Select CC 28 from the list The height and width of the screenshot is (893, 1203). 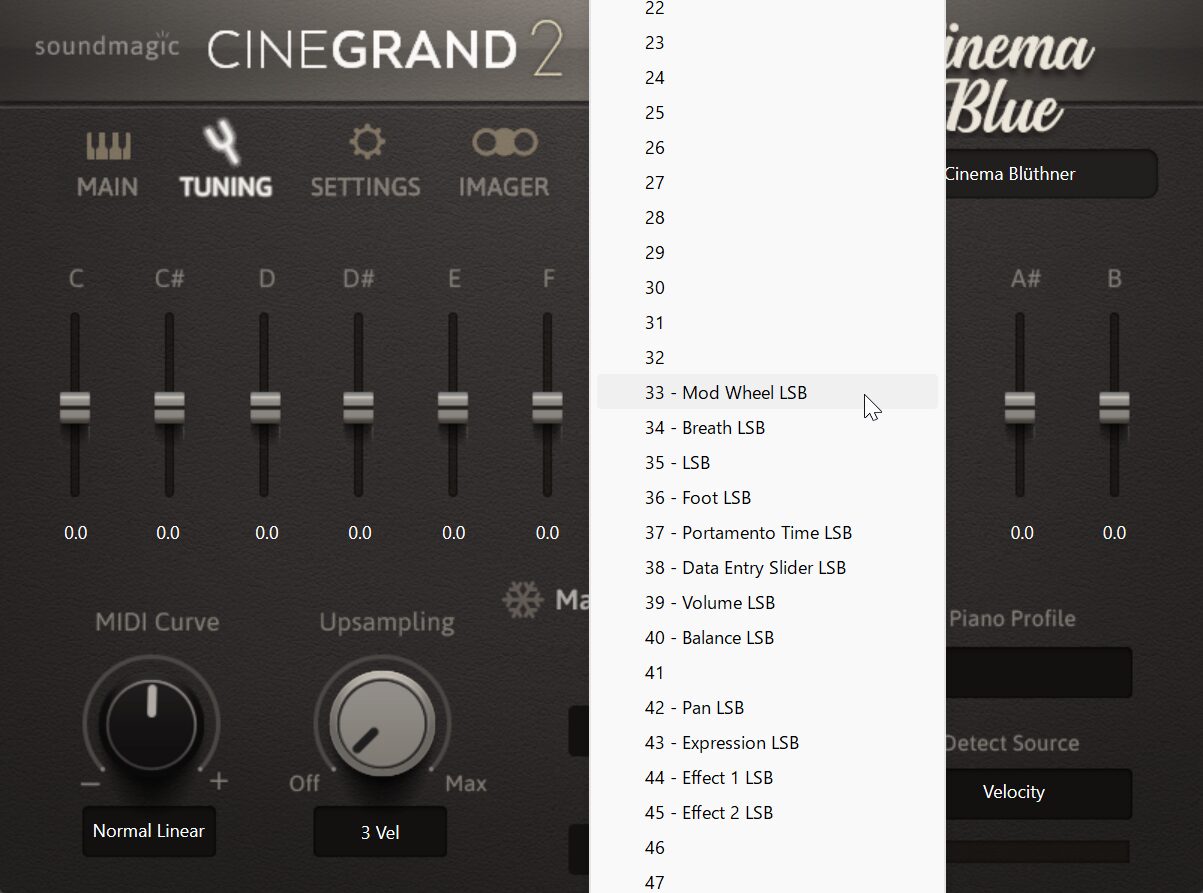767,218
